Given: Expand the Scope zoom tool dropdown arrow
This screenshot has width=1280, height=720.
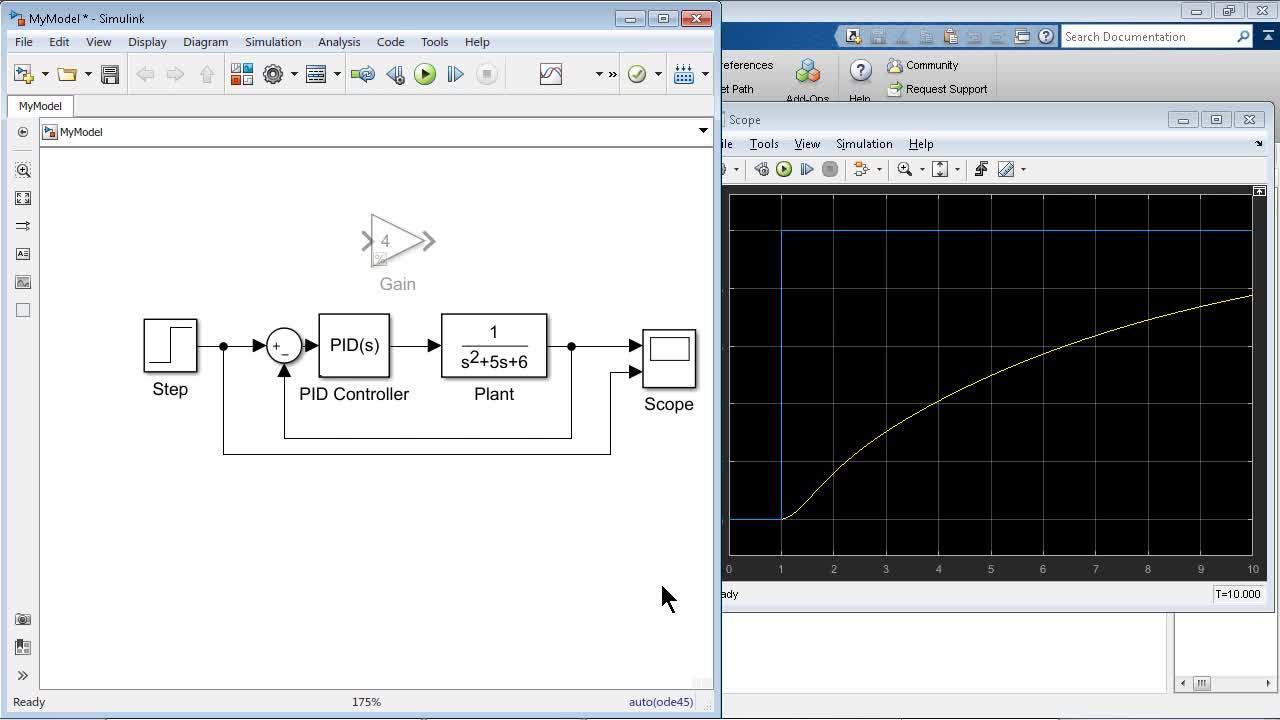Looking at the screenshot, I should tap(922, 170).
